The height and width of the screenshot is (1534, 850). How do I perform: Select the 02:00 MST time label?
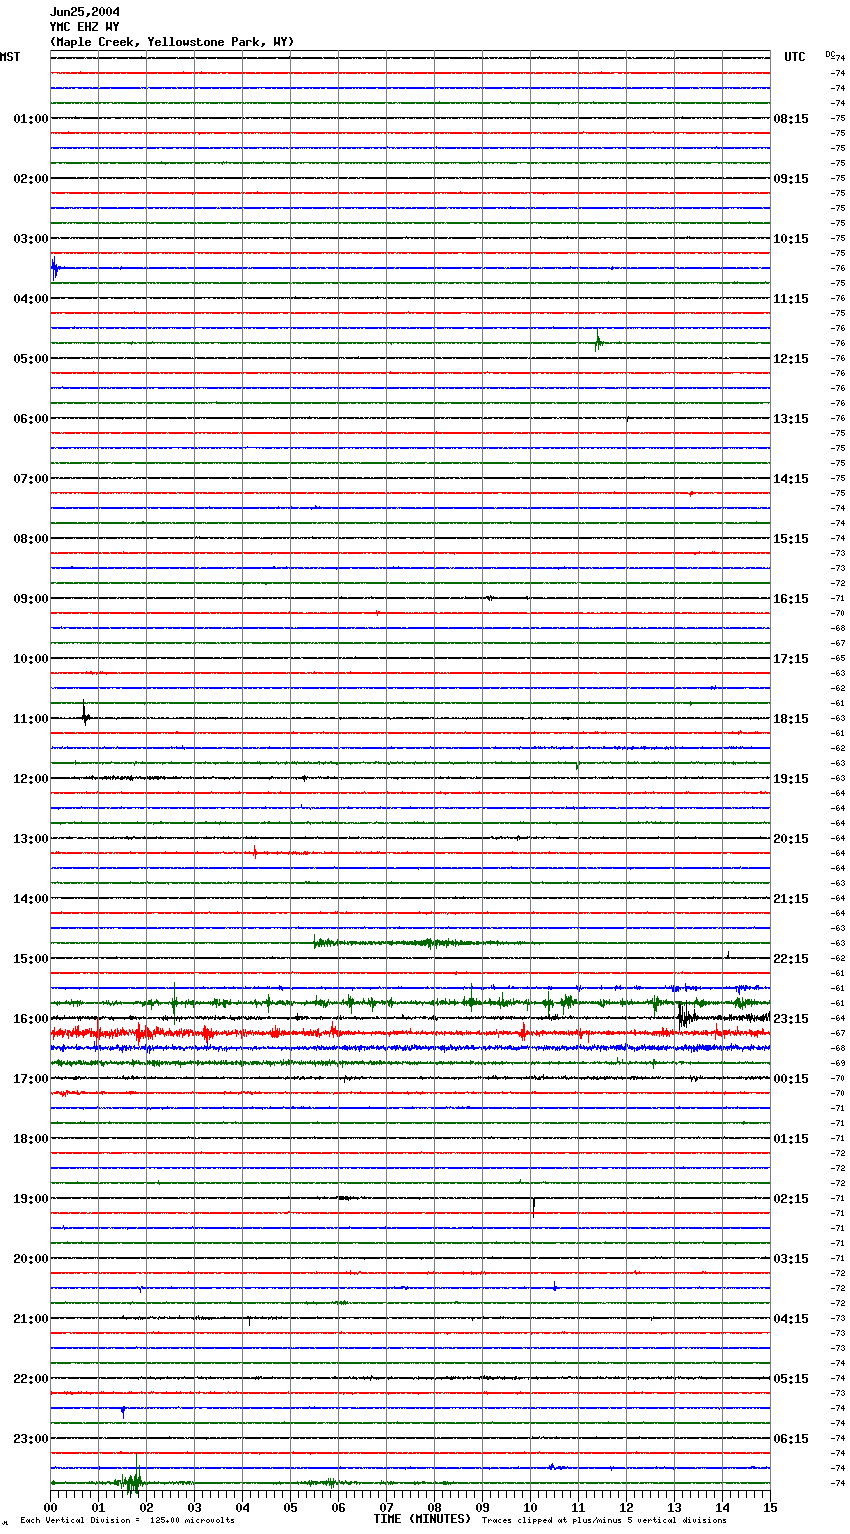click(31, 179)
